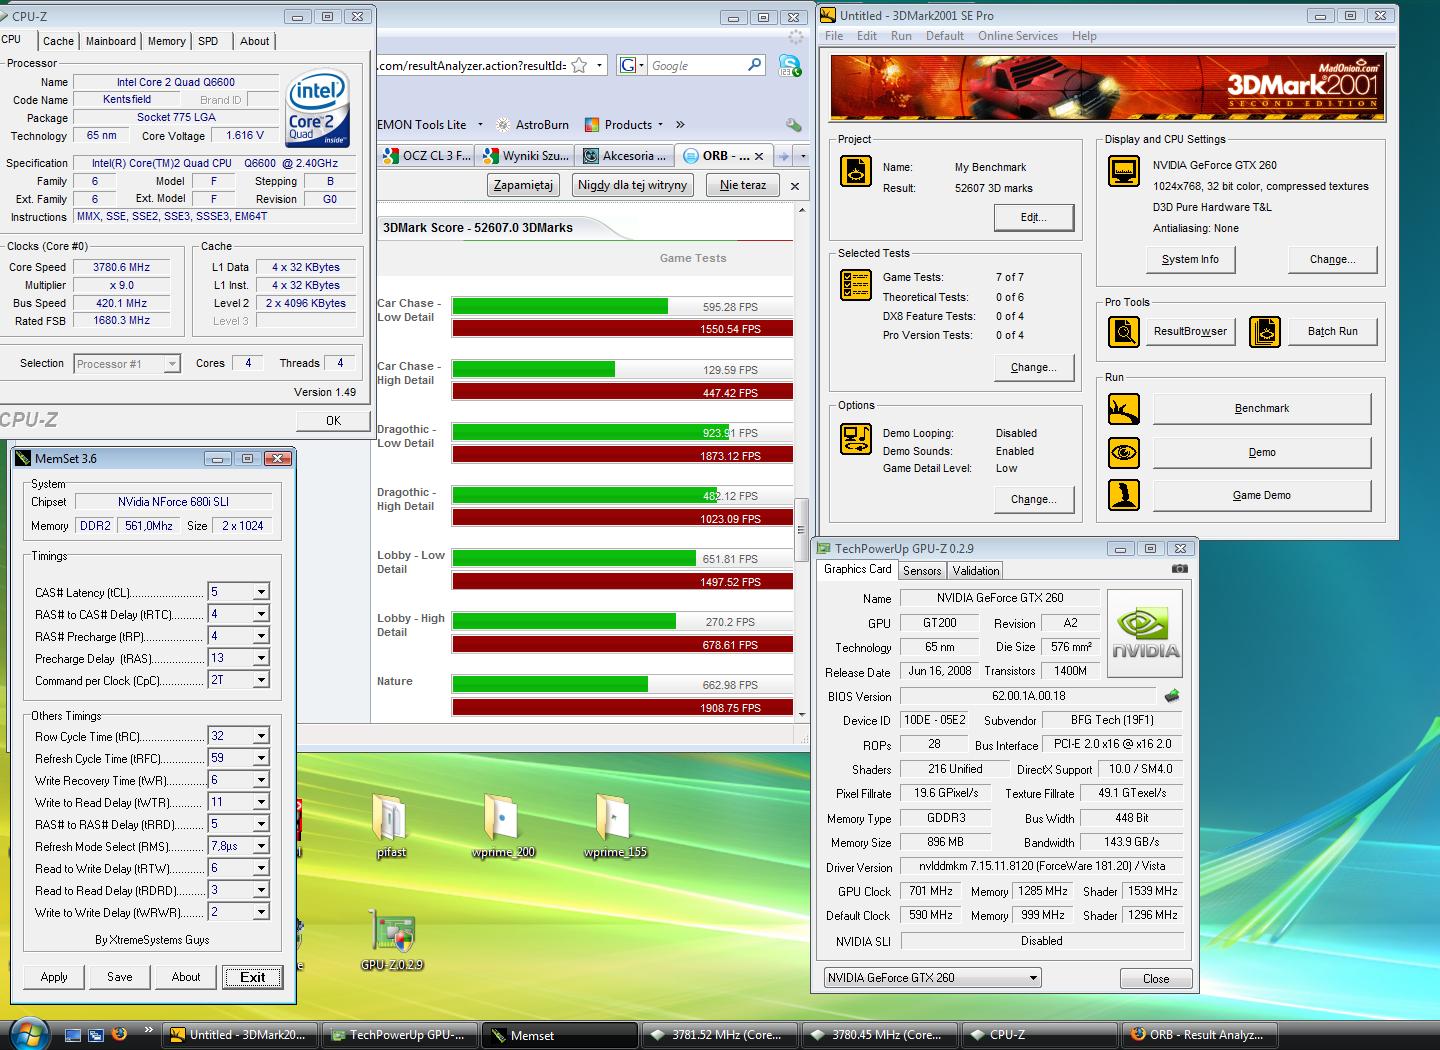Click the Game Demo joystick icon
1440x1050 pixels.
[x=1124, y=495]
